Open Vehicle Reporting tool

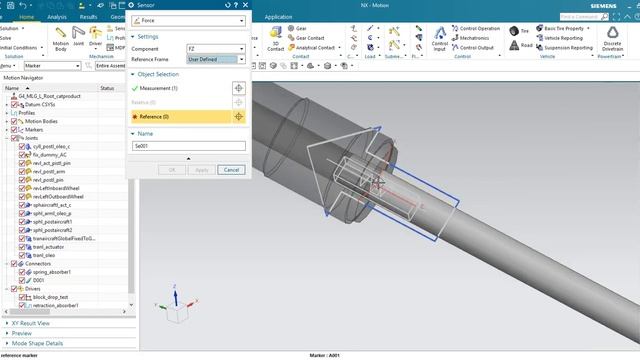[x=559, y=38]
